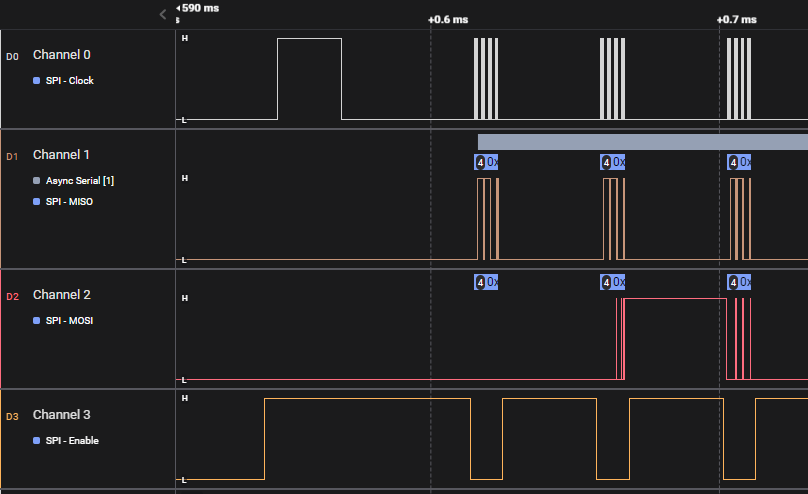Click the wide high pulse on Channel 0

pyautogui.click(x=309, y=79)
